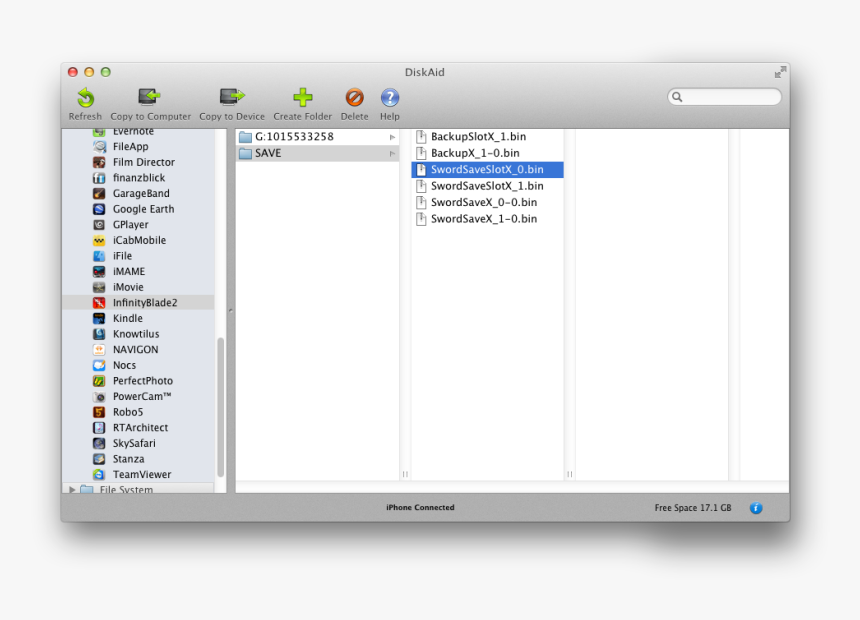
Task: Click the search field
Action: pyautogui.click(x=724, y=96)
